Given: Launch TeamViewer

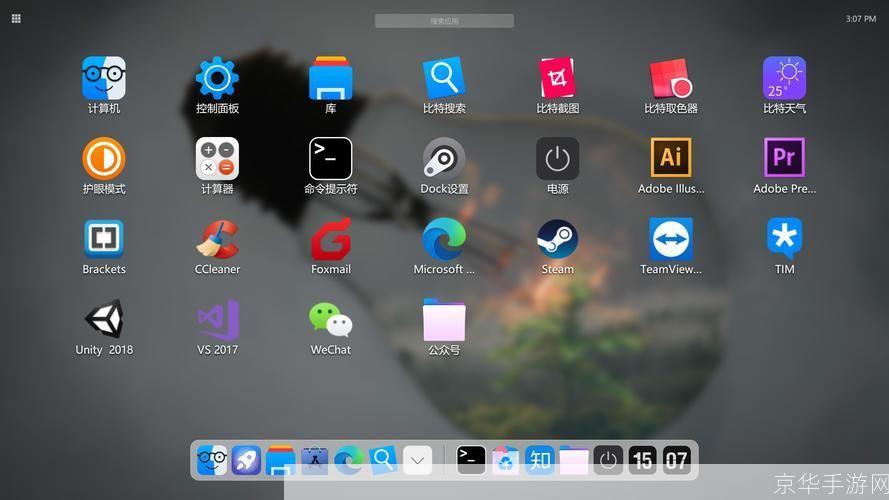Looking at the screenshot, I should click(671, 239).
